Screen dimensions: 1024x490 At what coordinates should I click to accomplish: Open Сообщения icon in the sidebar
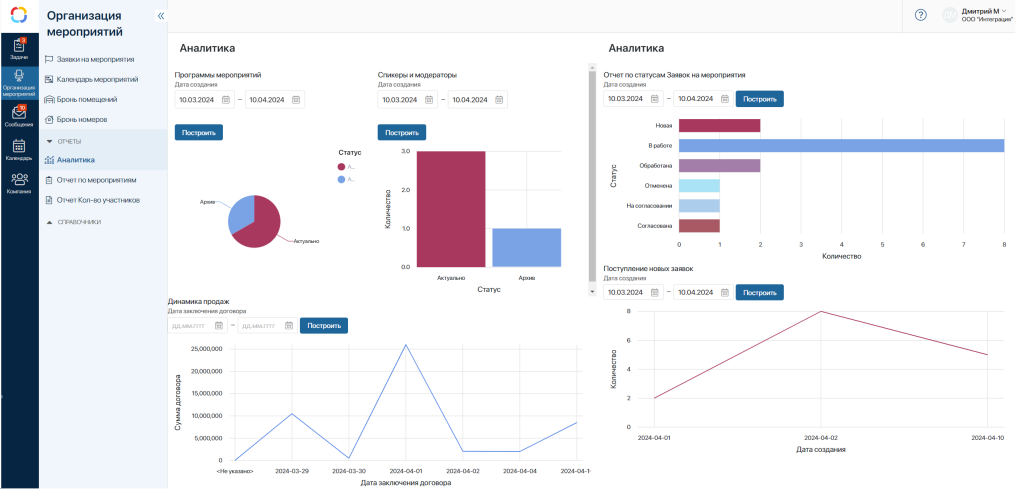19,116
